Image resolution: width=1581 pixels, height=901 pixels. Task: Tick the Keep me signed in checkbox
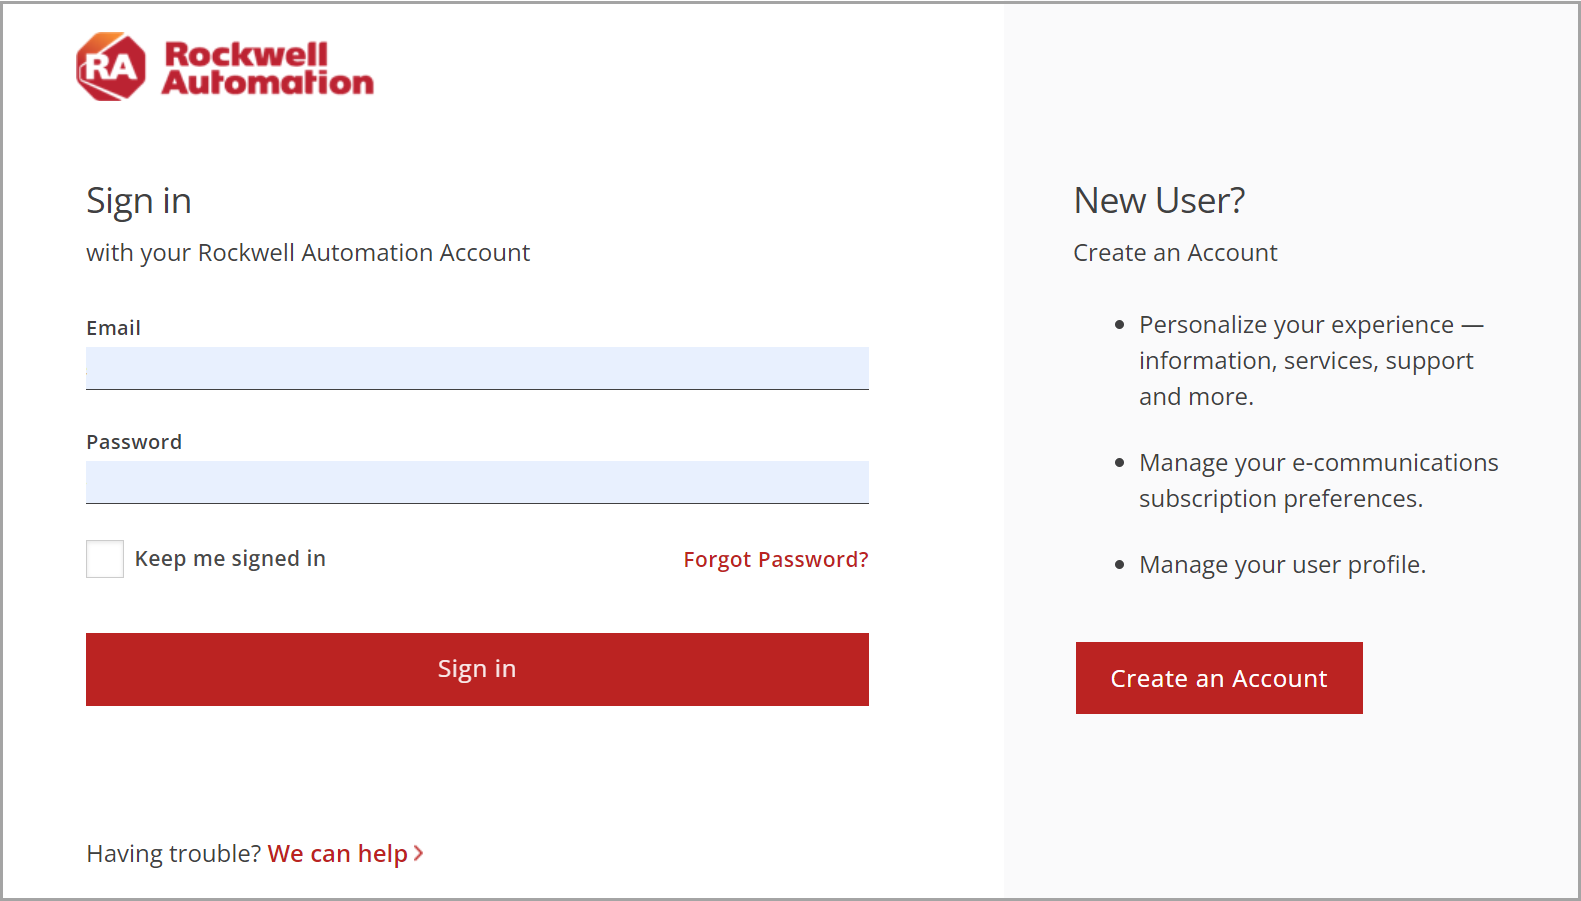coord(105,559)
